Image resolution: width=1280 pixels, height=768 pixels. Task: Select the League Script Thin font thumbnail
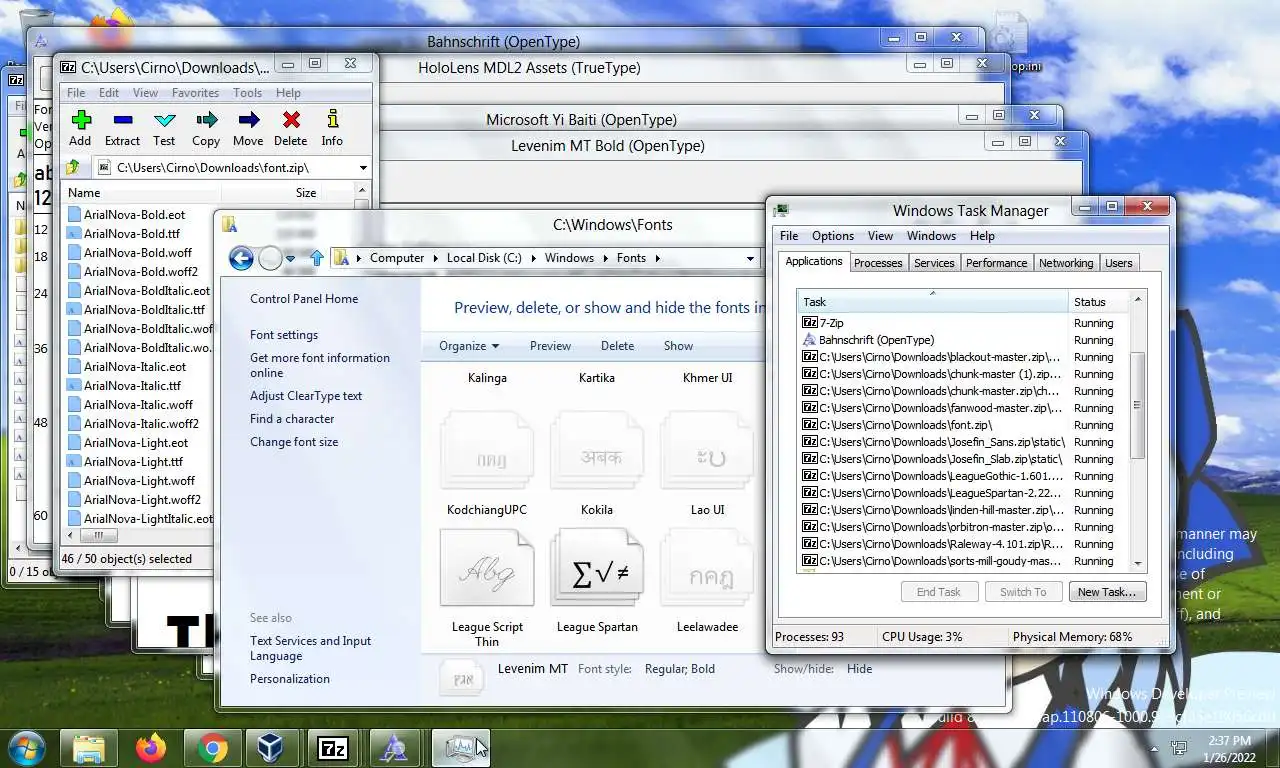[x=487, y=568]
